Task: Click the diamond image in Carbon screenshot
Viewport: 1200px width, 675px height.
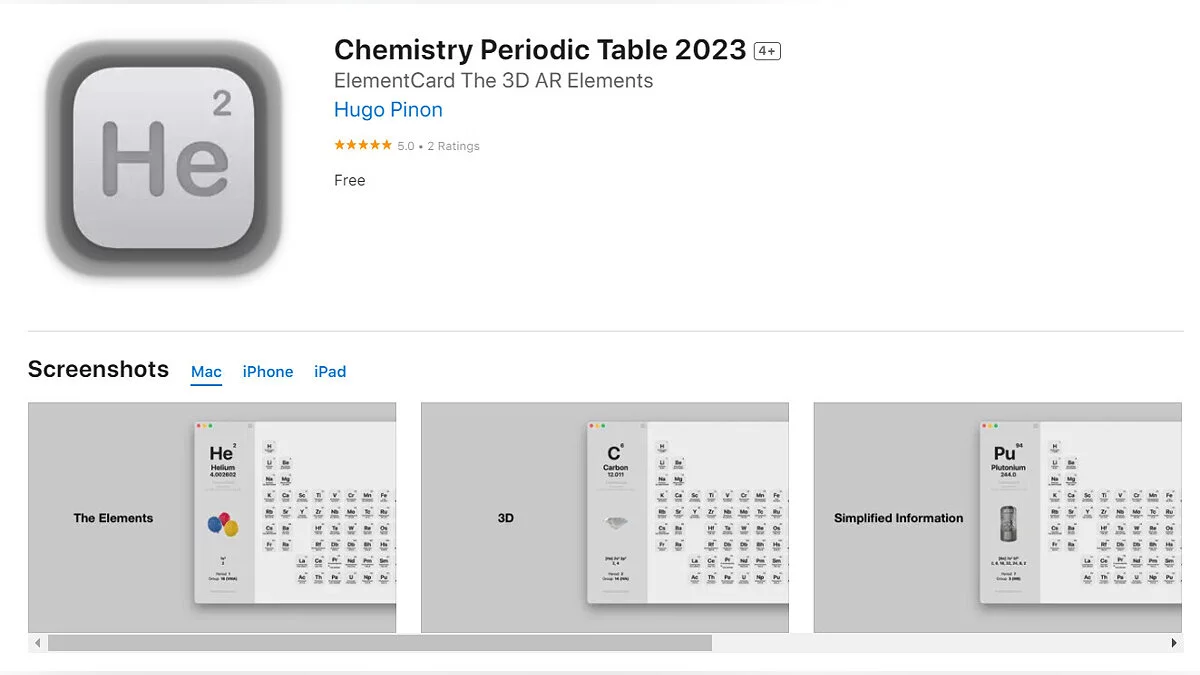Action: [x=615, y=522]
